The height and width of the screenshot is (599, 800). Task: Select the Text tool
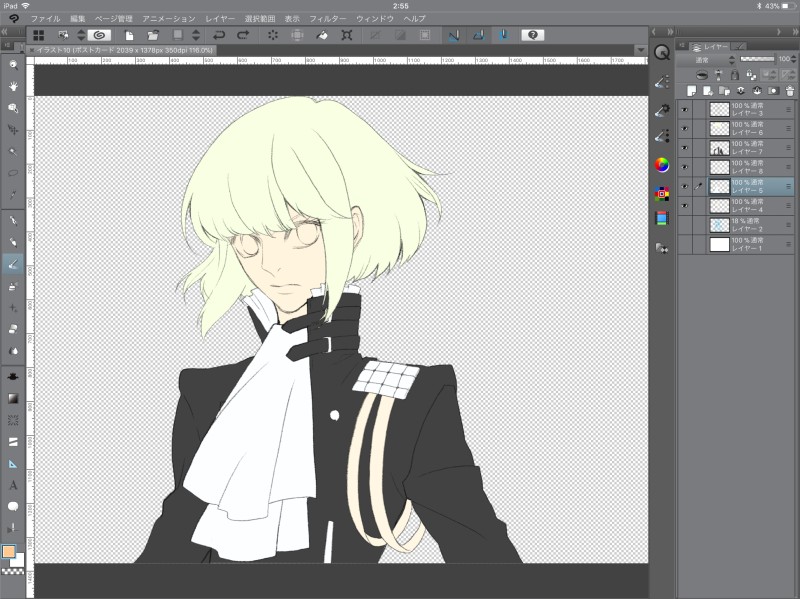(x=13, y=485)
